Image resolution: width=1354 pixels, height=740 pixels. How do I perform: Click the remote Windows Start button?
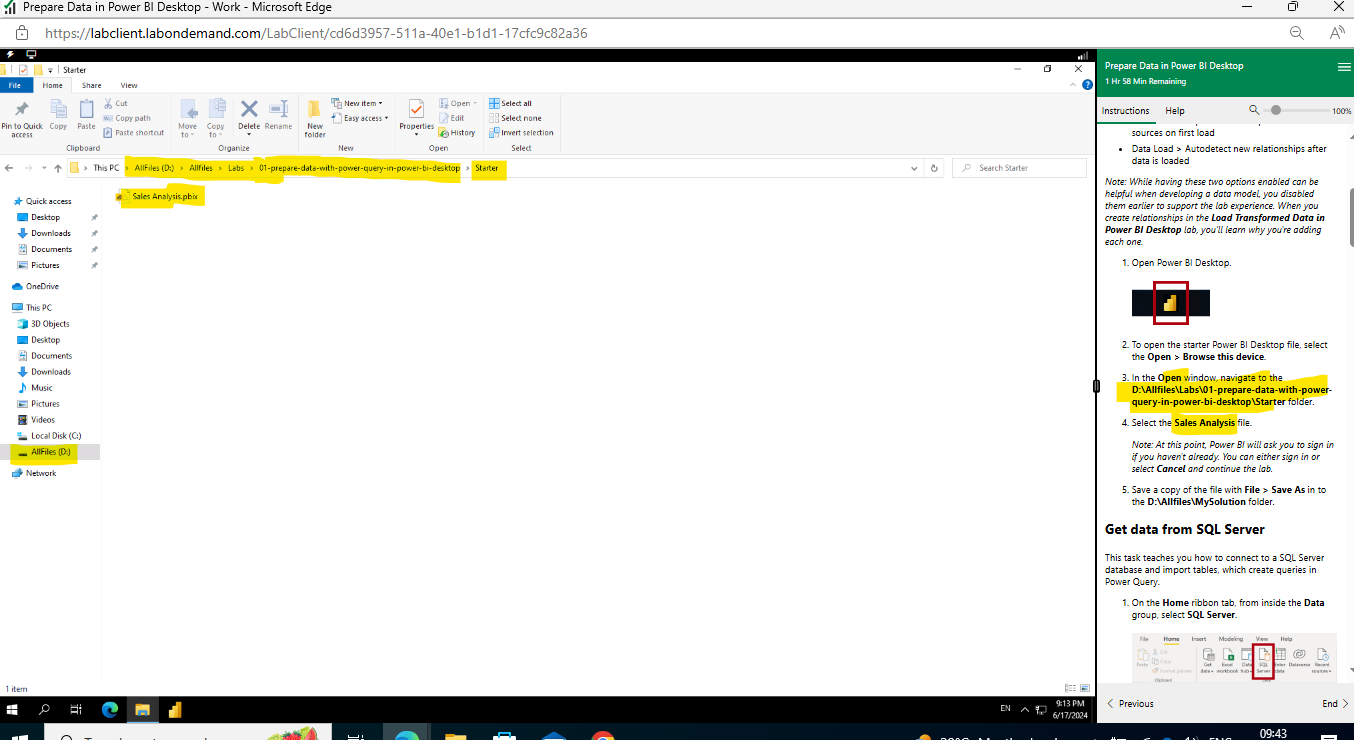click(x=12, y=709)
